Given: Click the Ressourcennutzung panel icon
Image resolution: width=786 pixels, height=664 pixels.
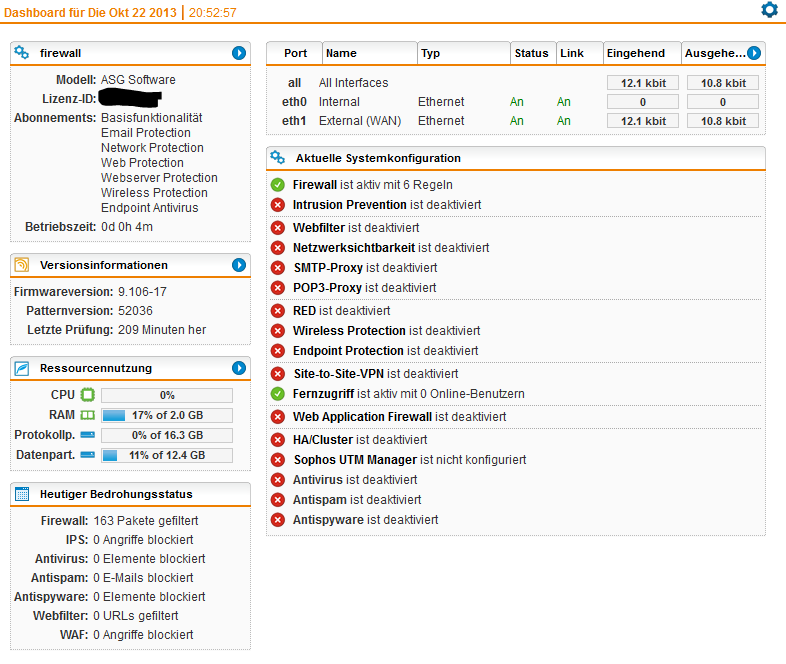Looking at the screenshot, I should pyautogui.click(x=23, y=368).
